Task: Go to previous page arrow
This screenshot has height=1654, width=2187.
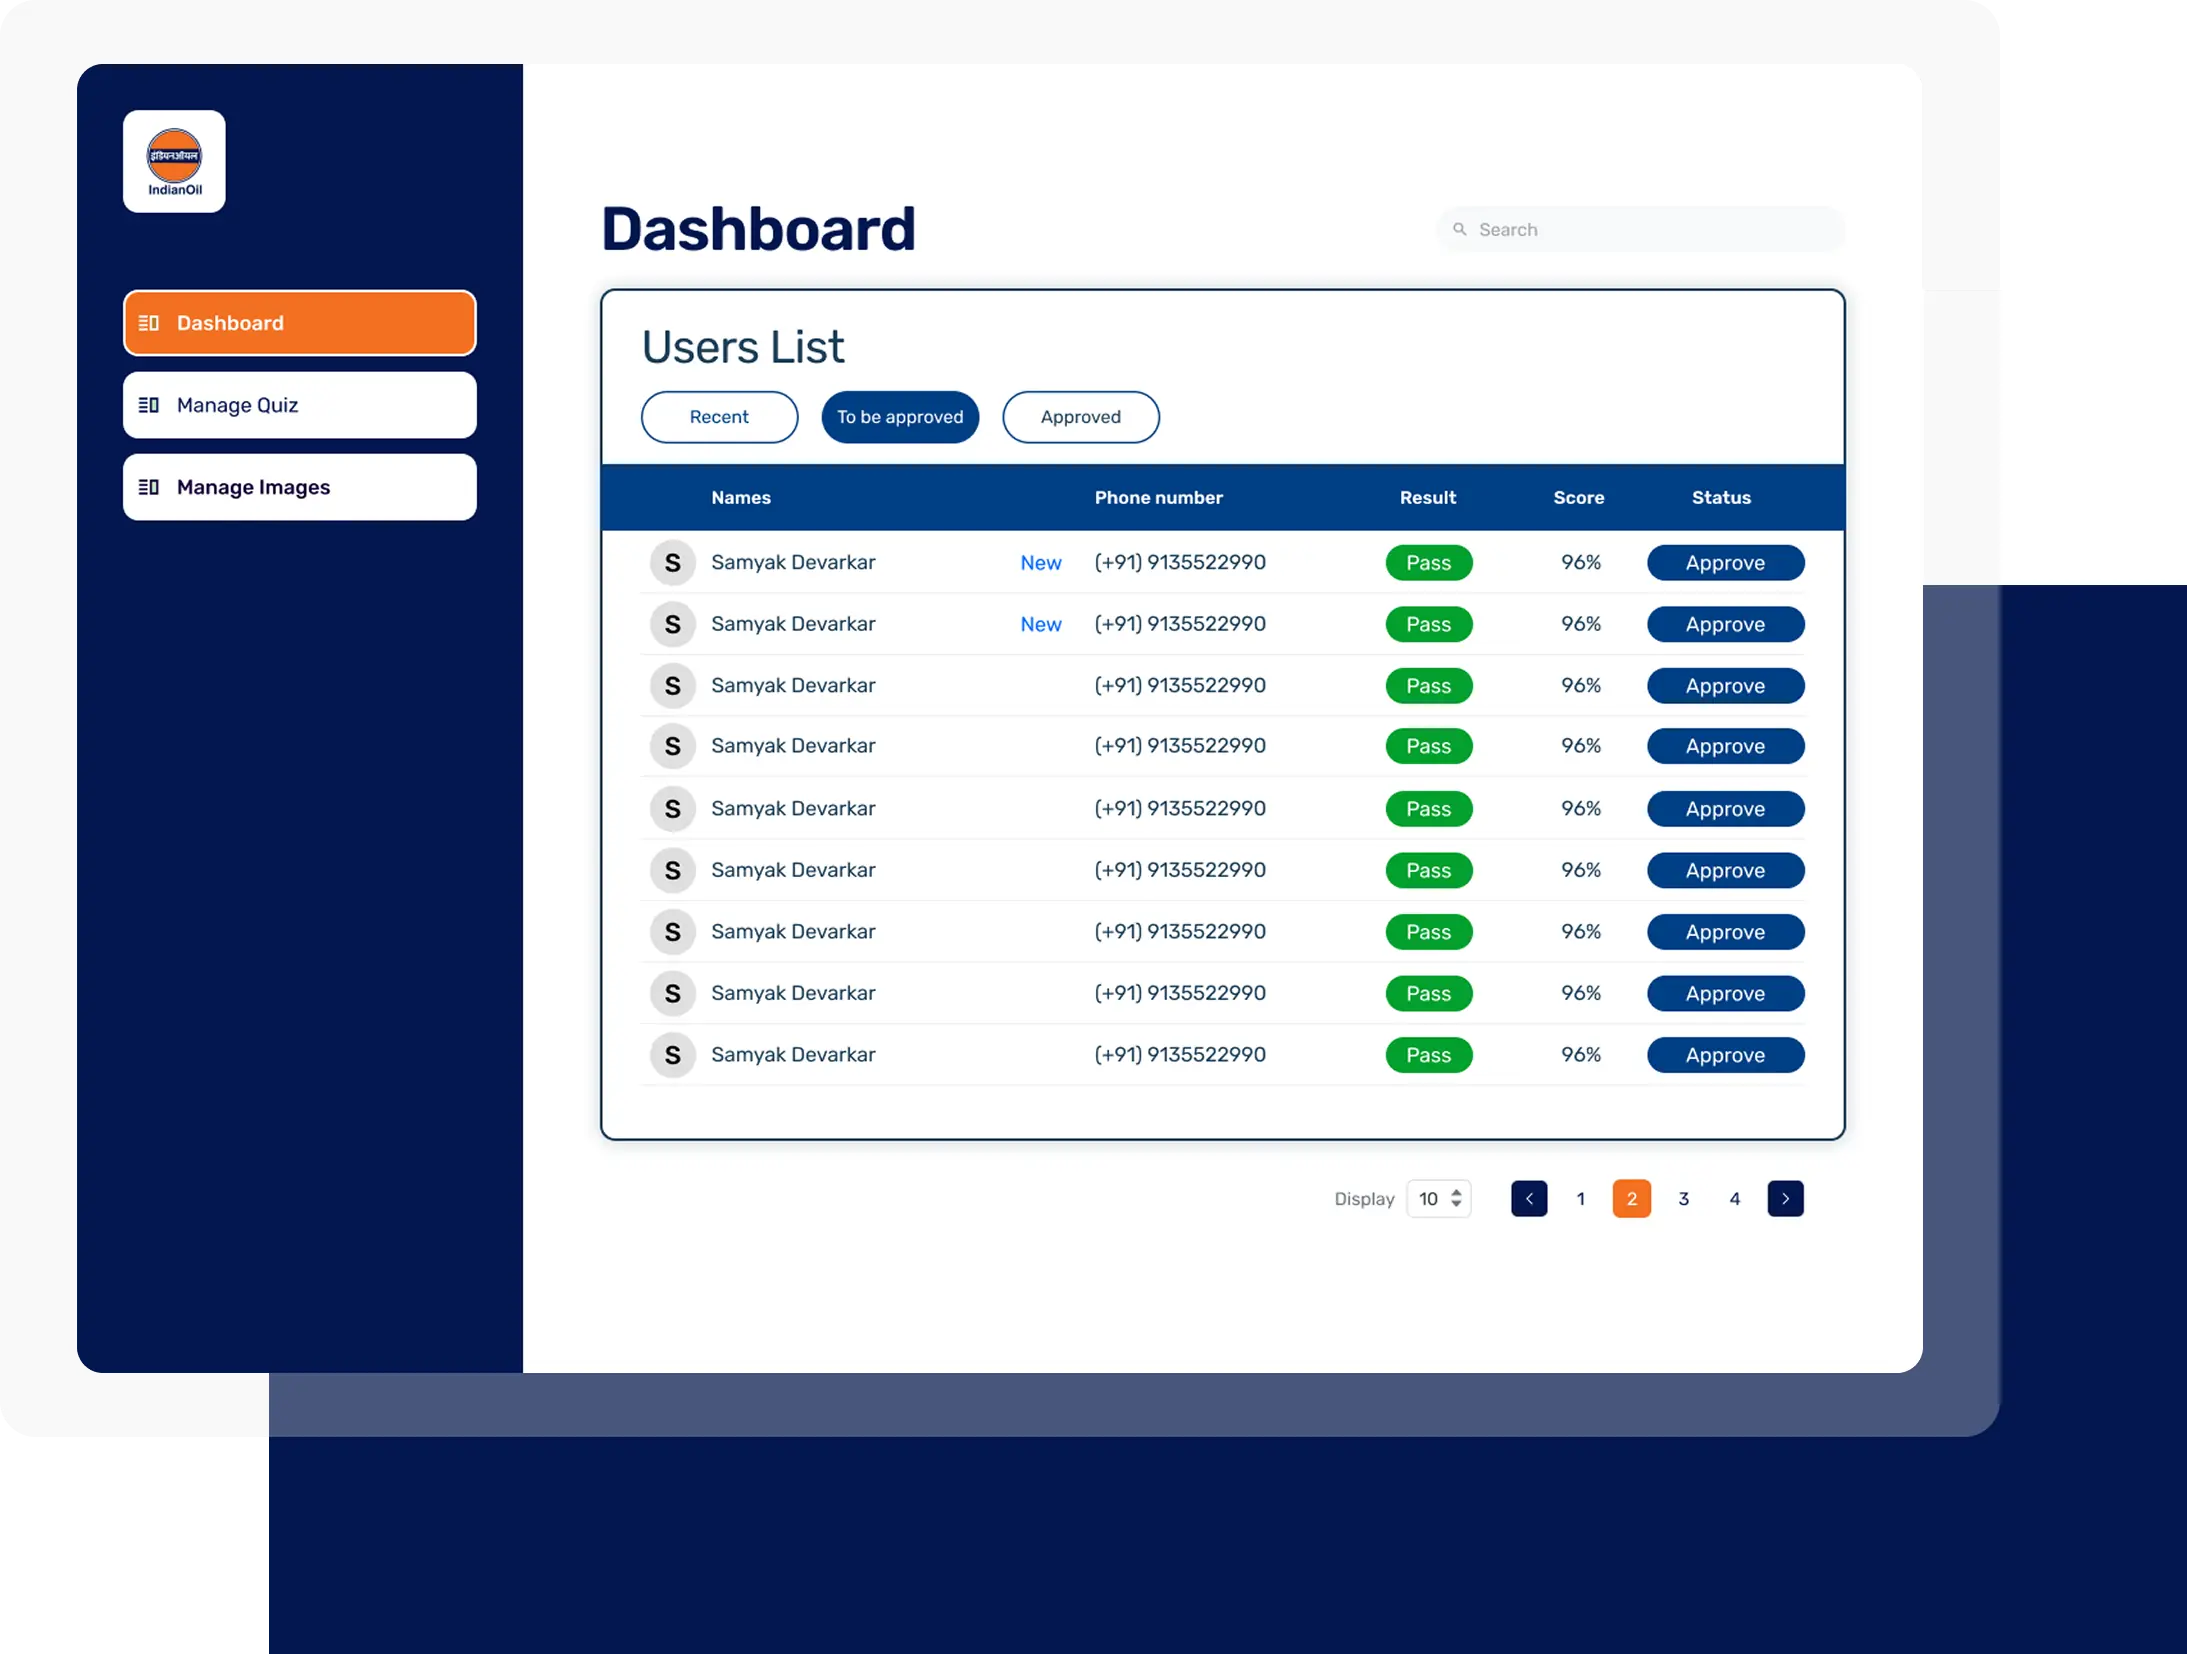Action: tap(1529, 1198)
